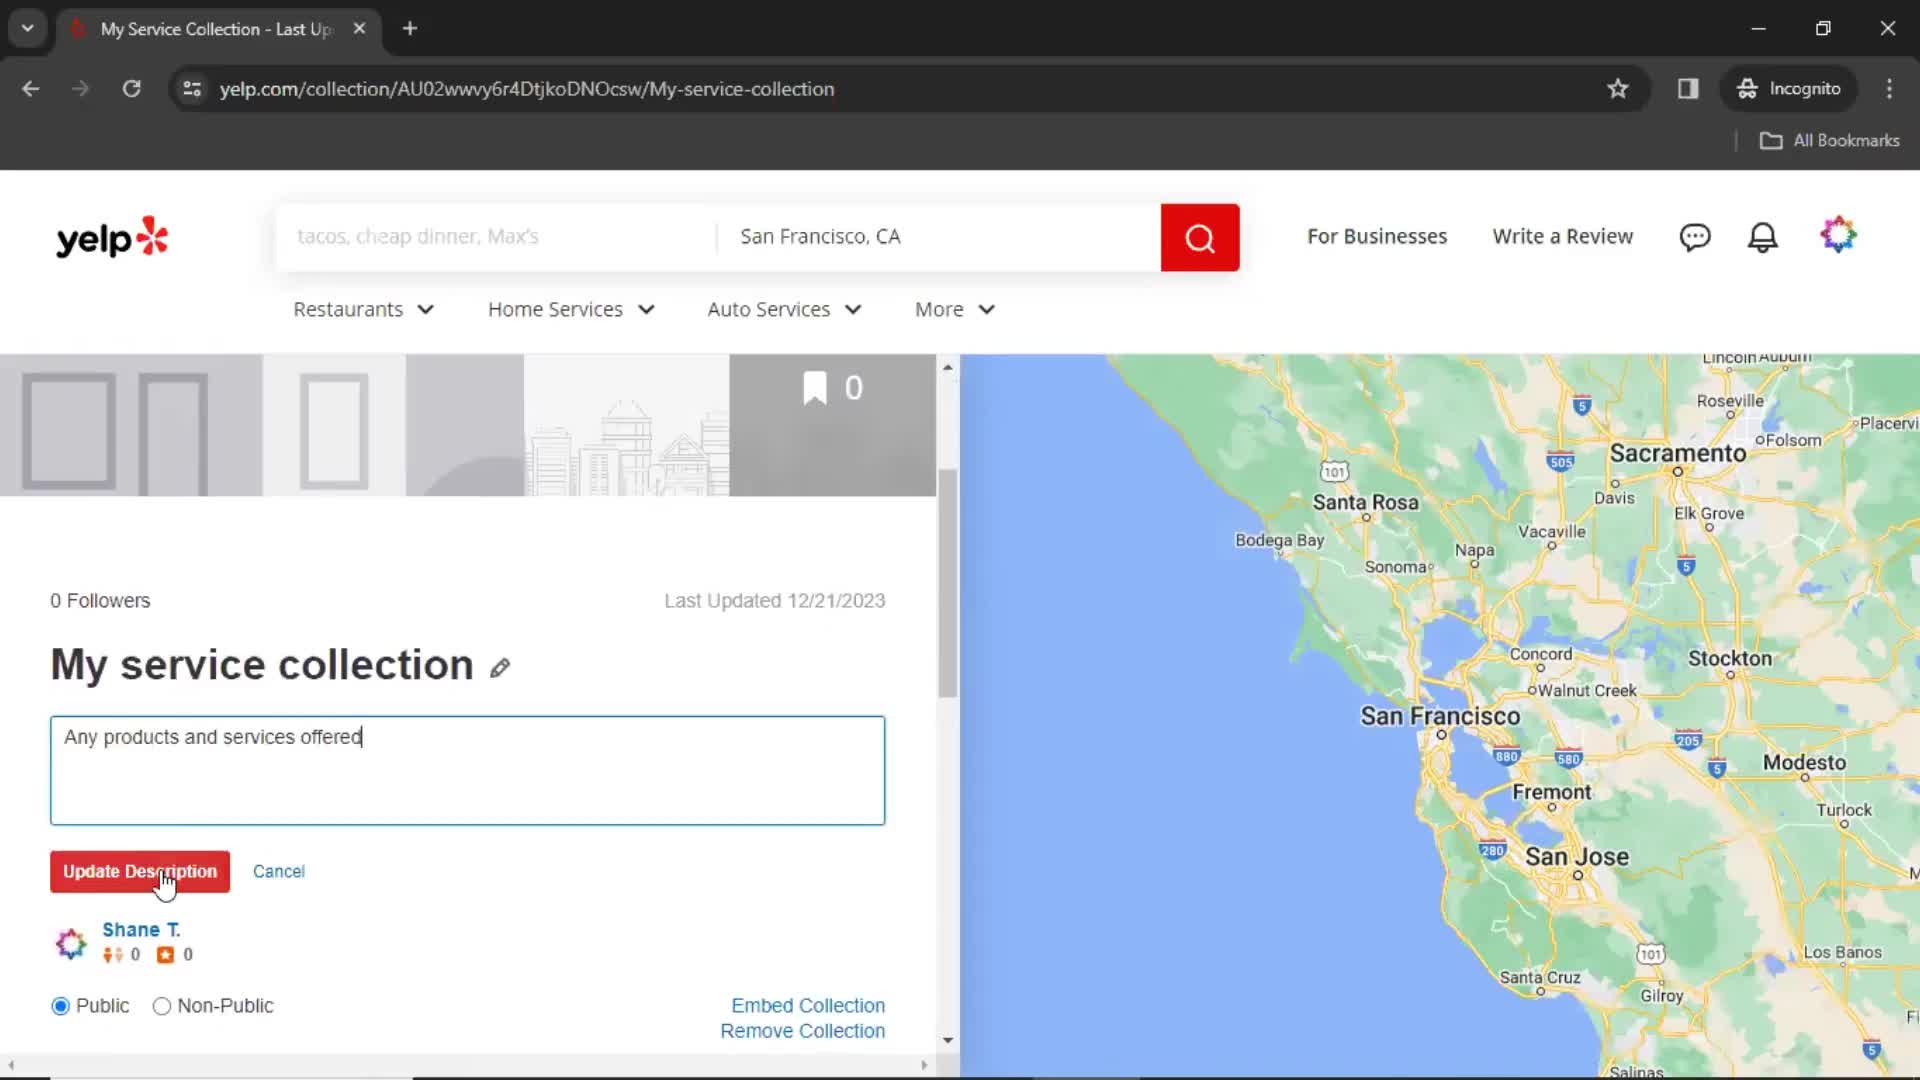Click the collection cover banner image

467,425
